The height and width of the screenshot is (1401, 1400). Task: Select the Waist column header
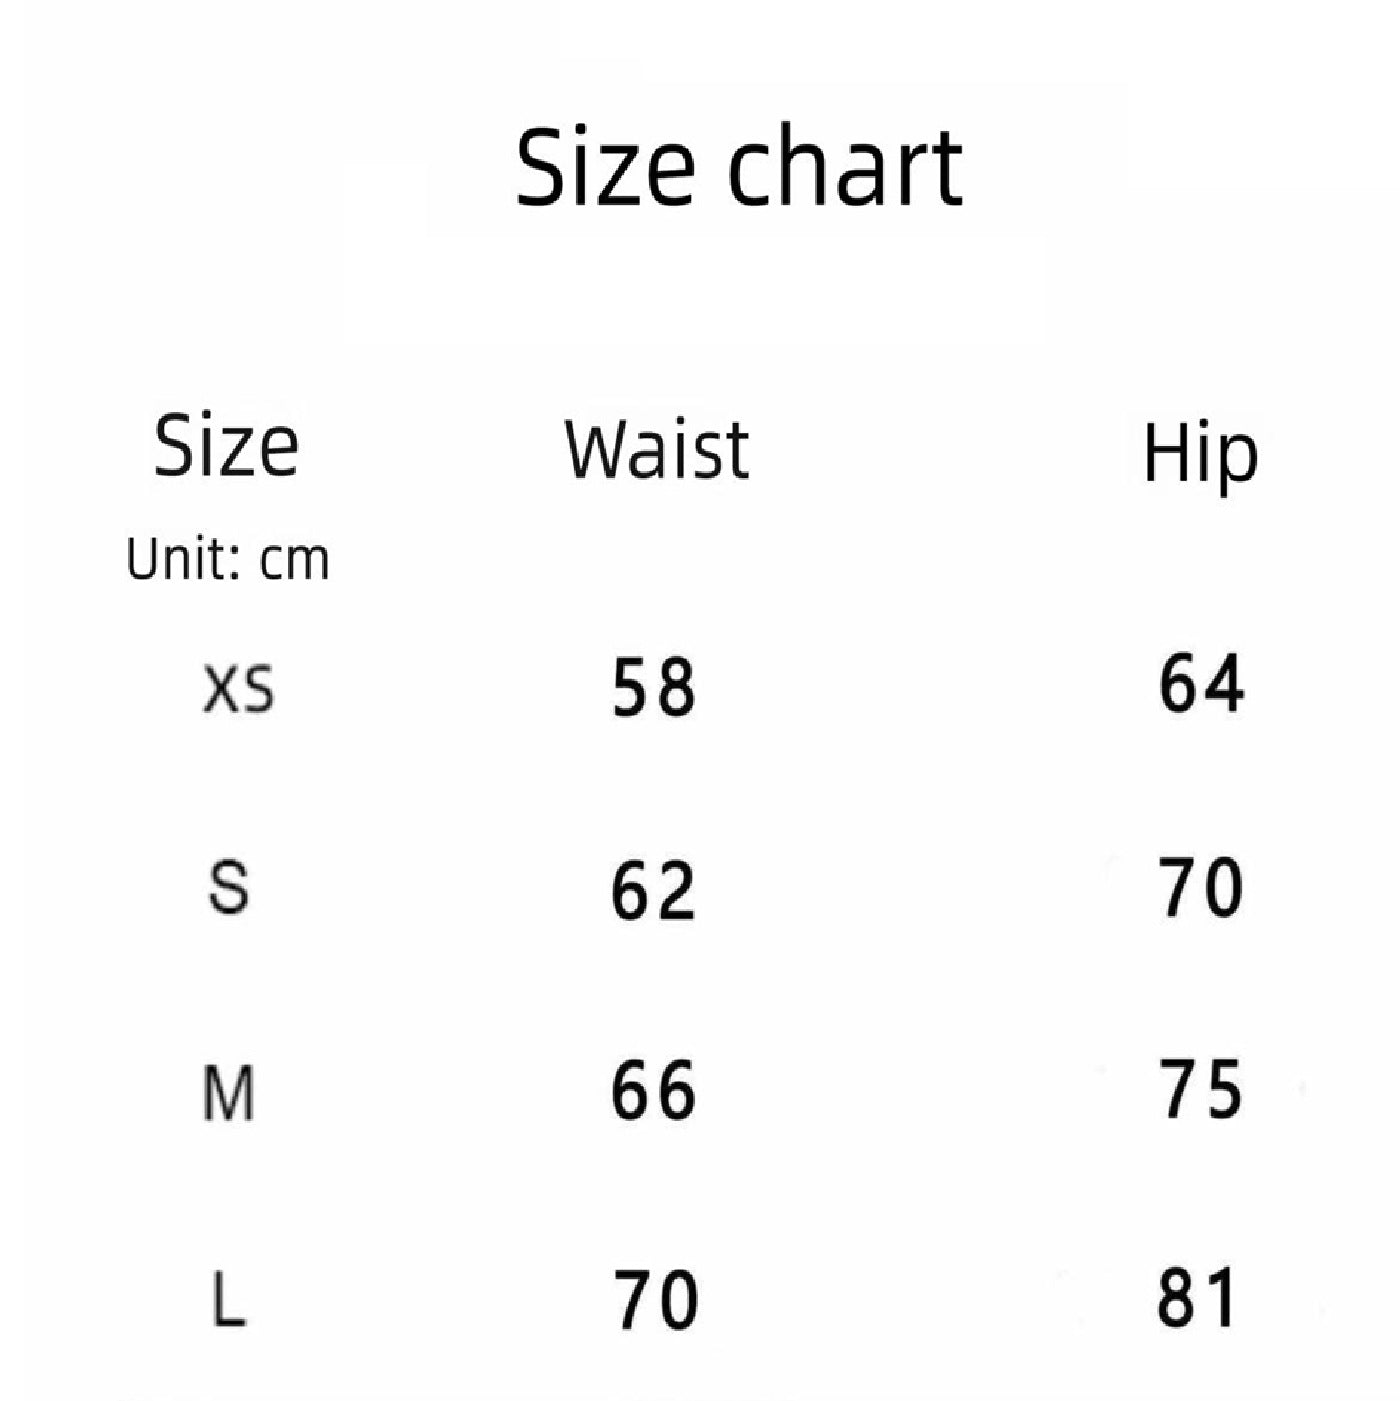(657, 449)
